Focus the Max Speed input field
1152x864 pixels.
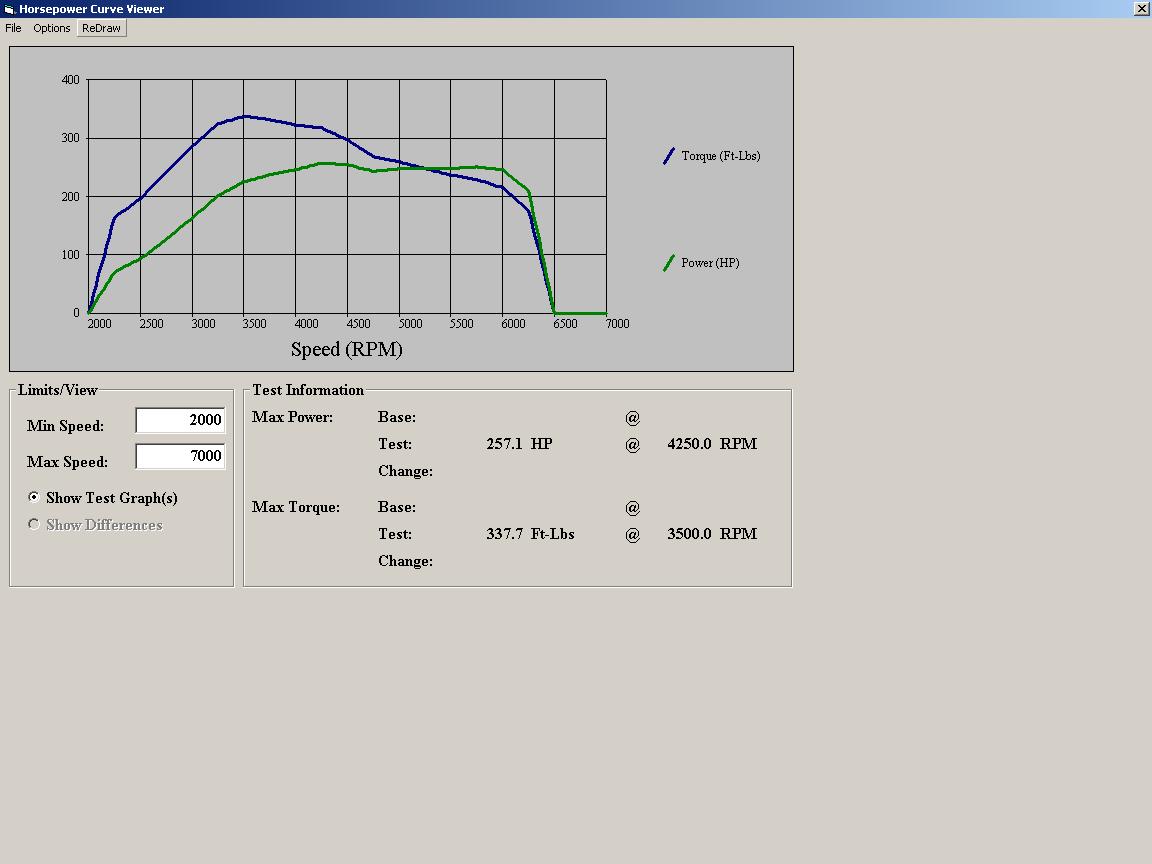click(x=180, y=456)
